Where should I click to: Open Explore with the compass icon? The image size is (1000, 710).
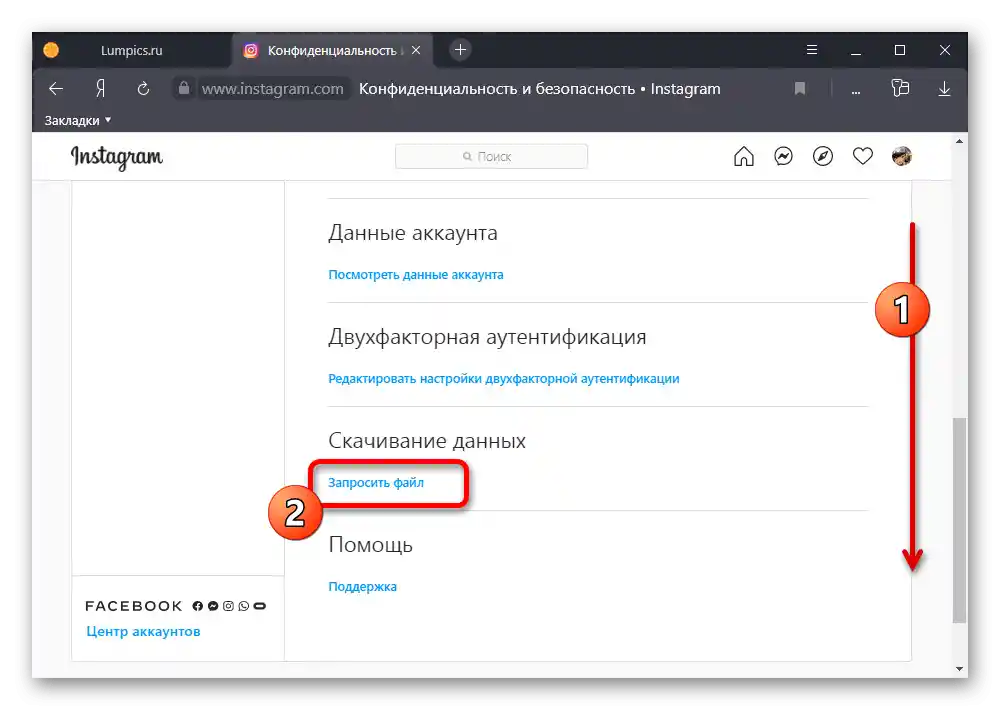pos(823,156)
